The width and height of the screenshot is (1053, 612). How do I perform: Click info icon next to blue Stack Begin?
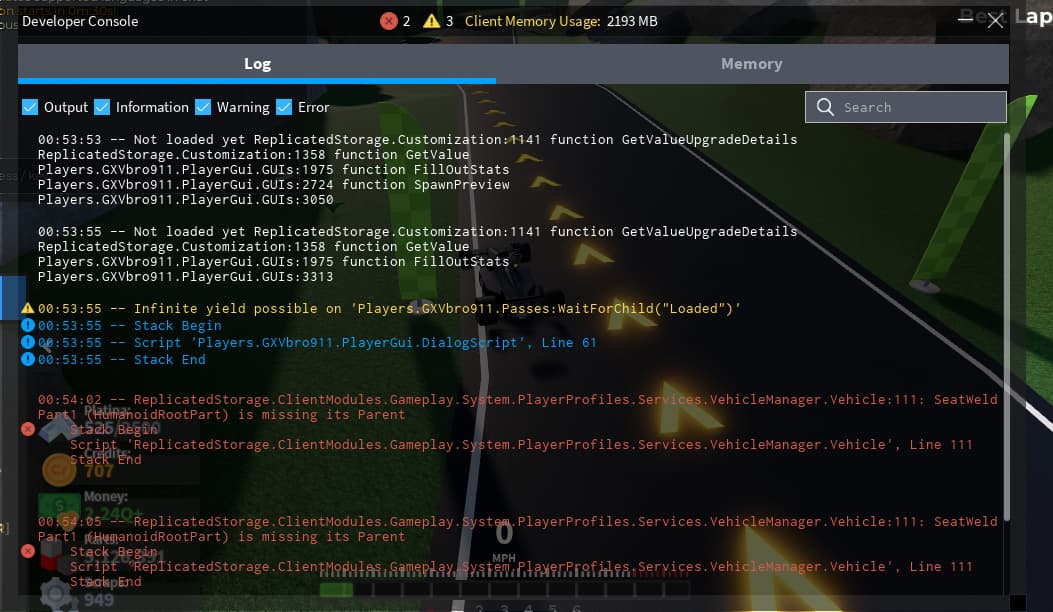(28, 326)
